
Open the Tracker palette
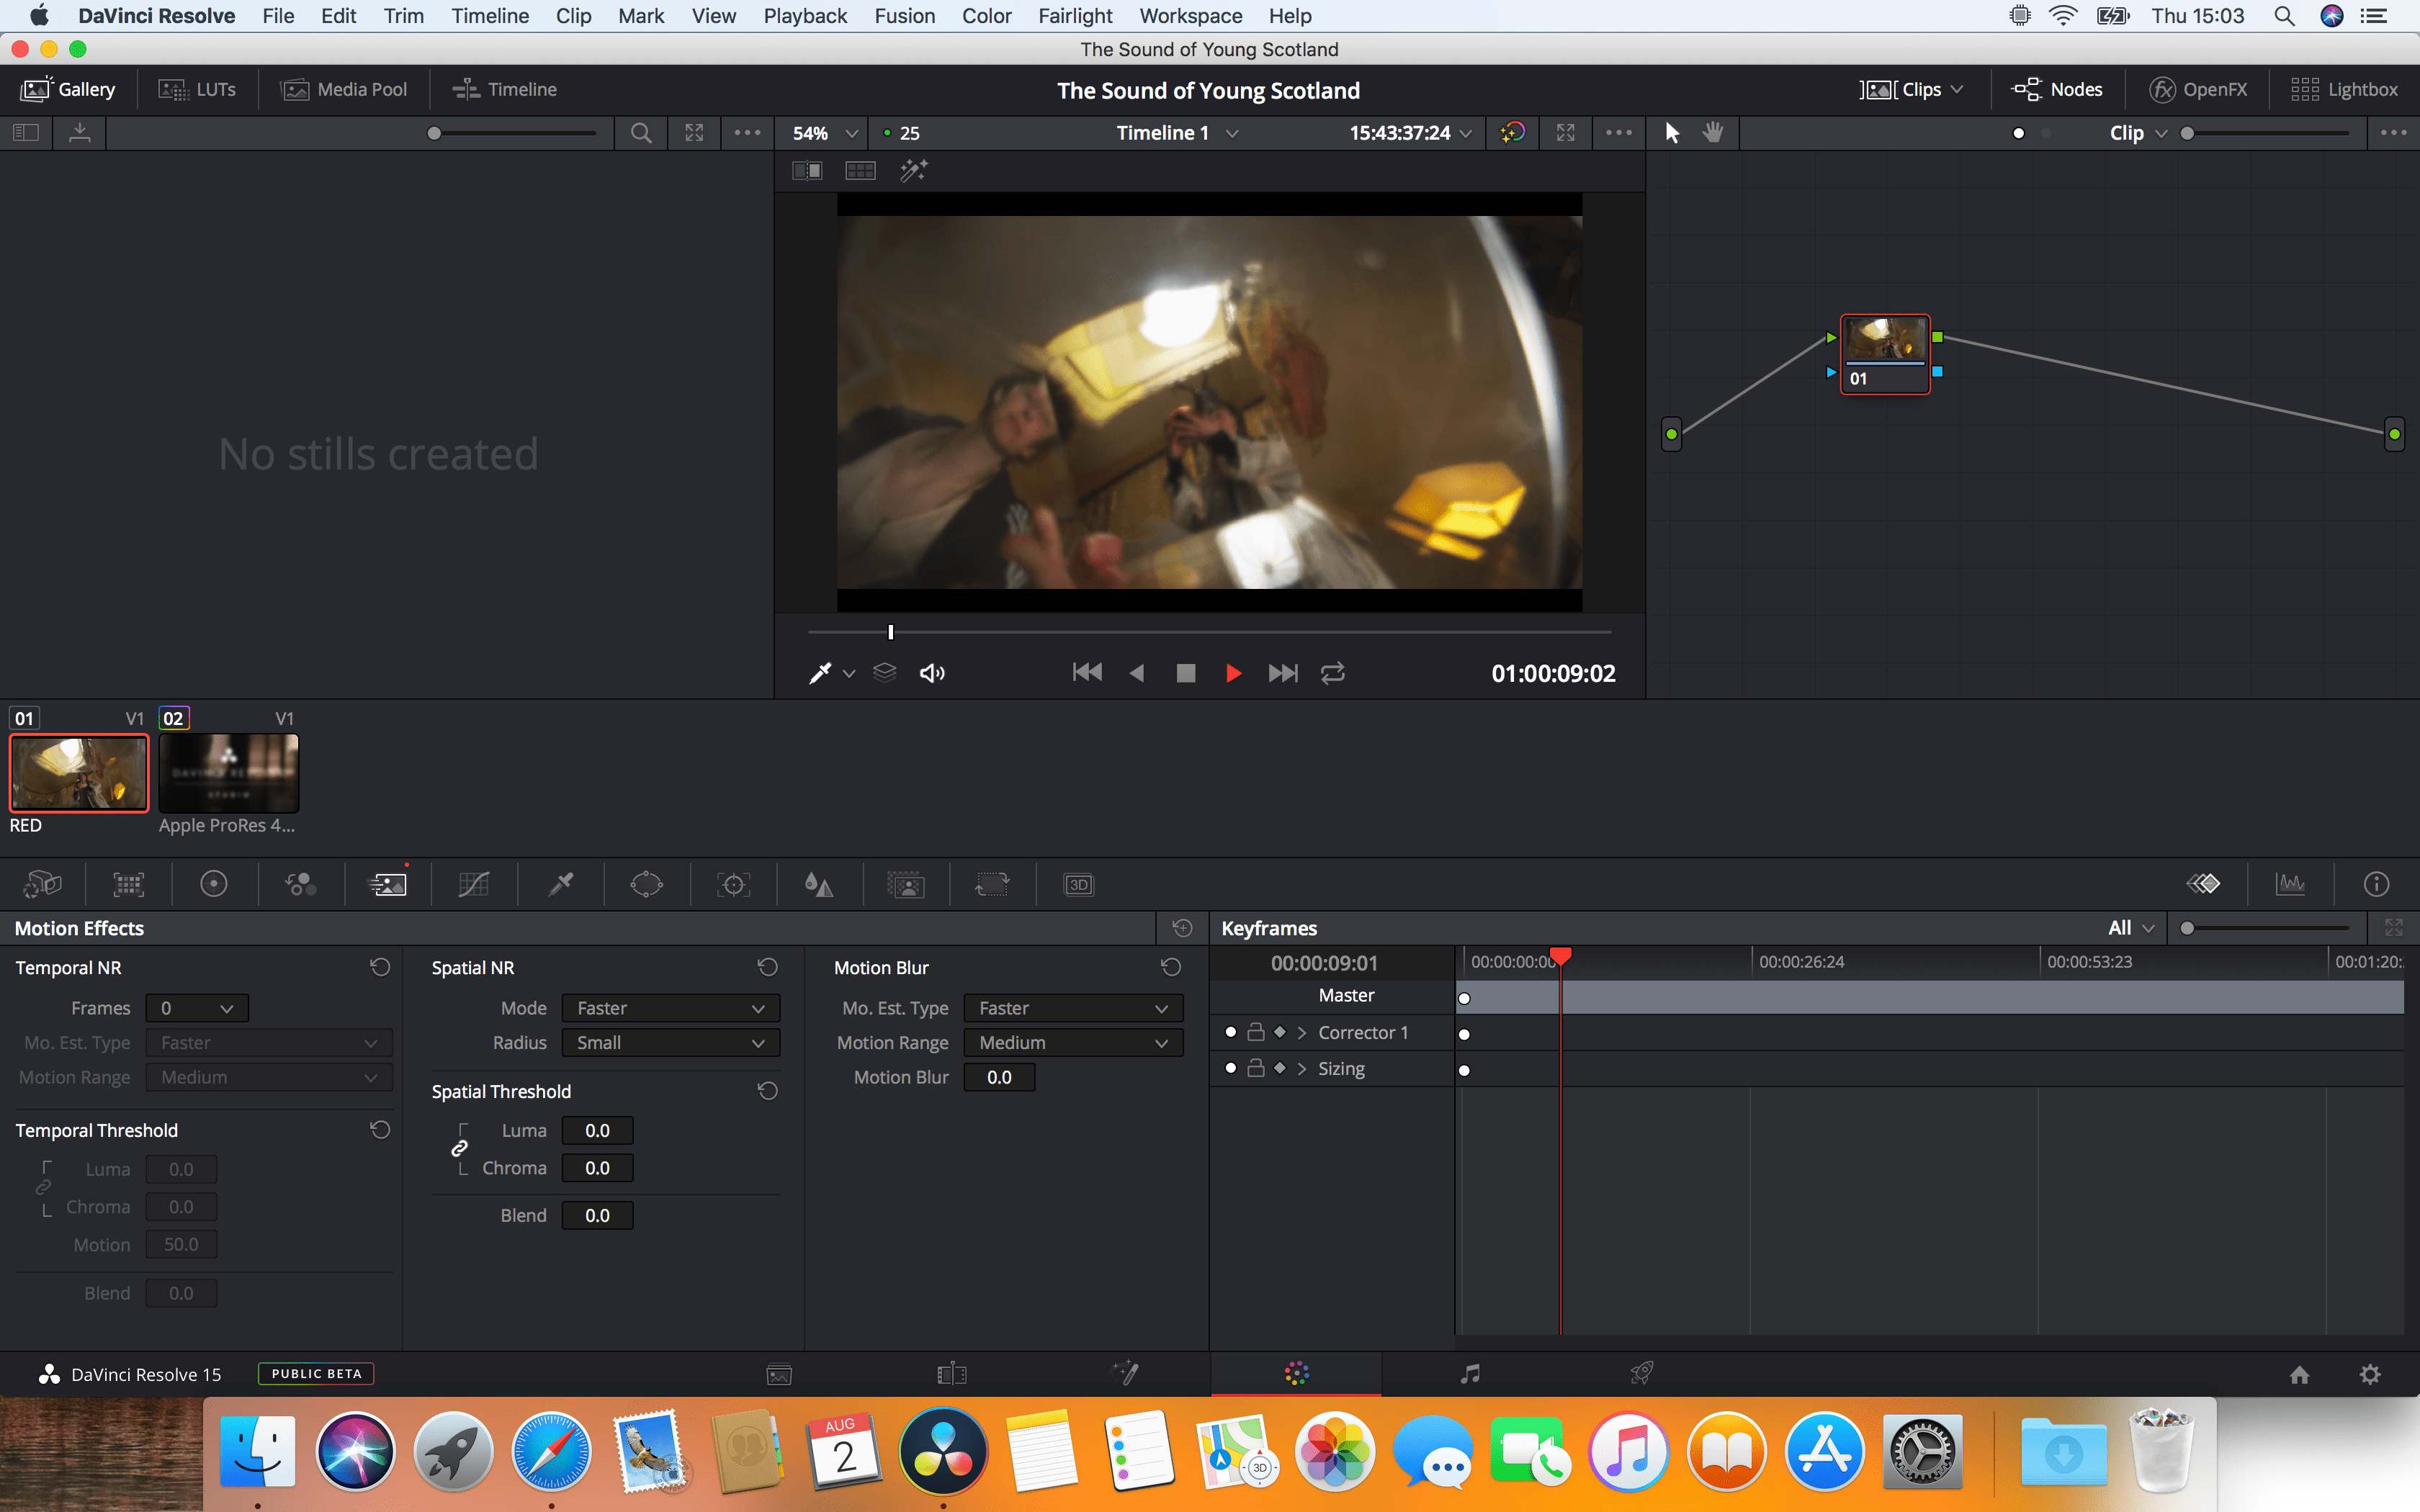[733, 884]
